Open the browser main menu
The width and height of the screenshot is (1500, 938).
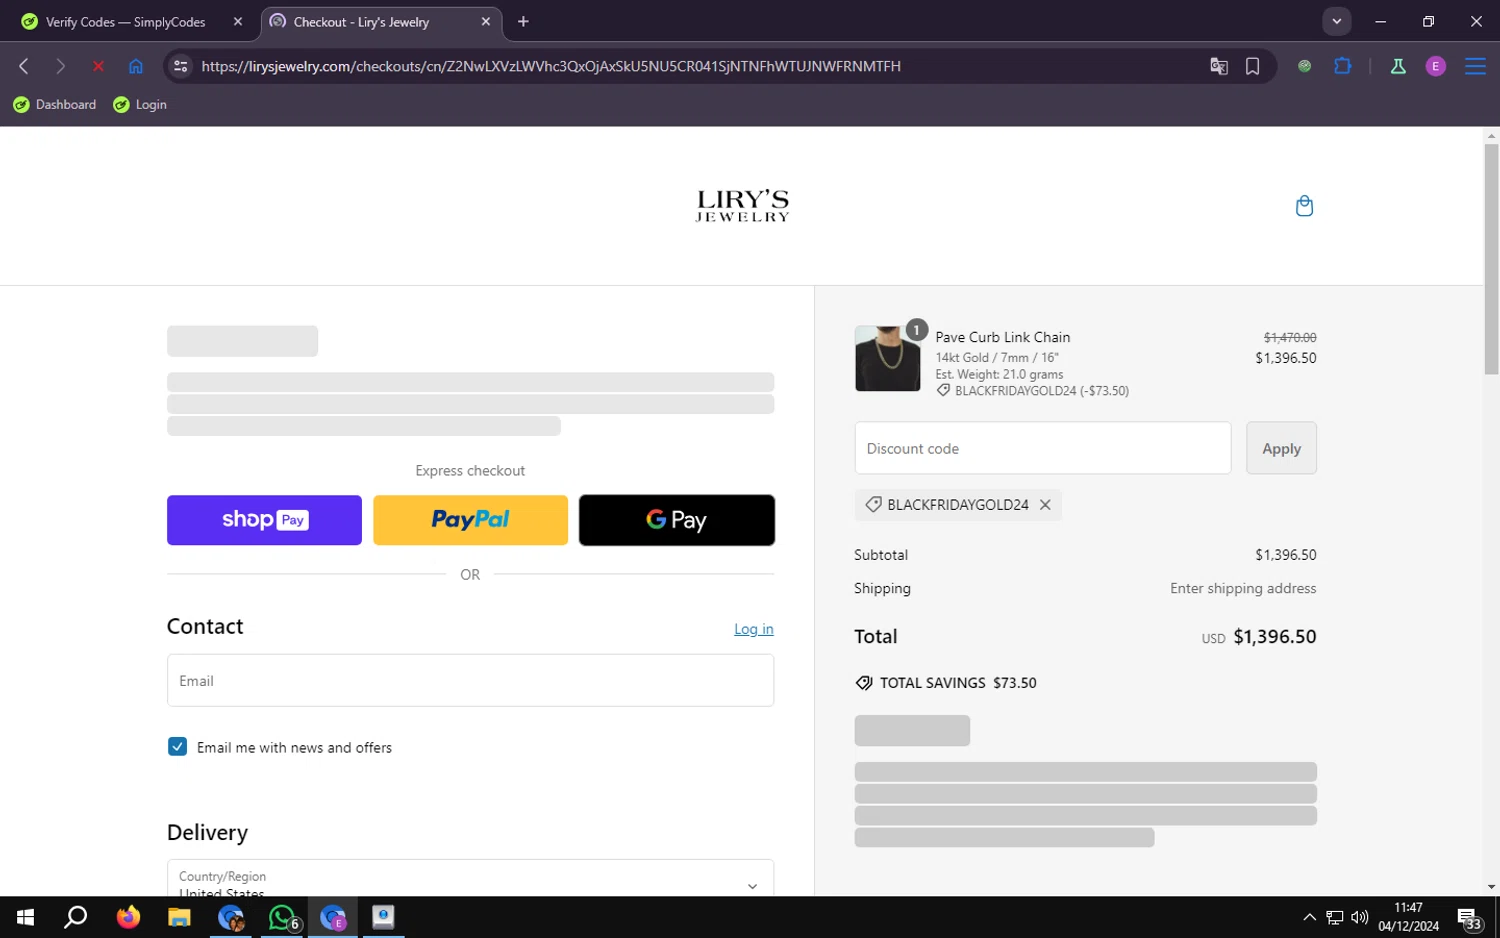1475,66
